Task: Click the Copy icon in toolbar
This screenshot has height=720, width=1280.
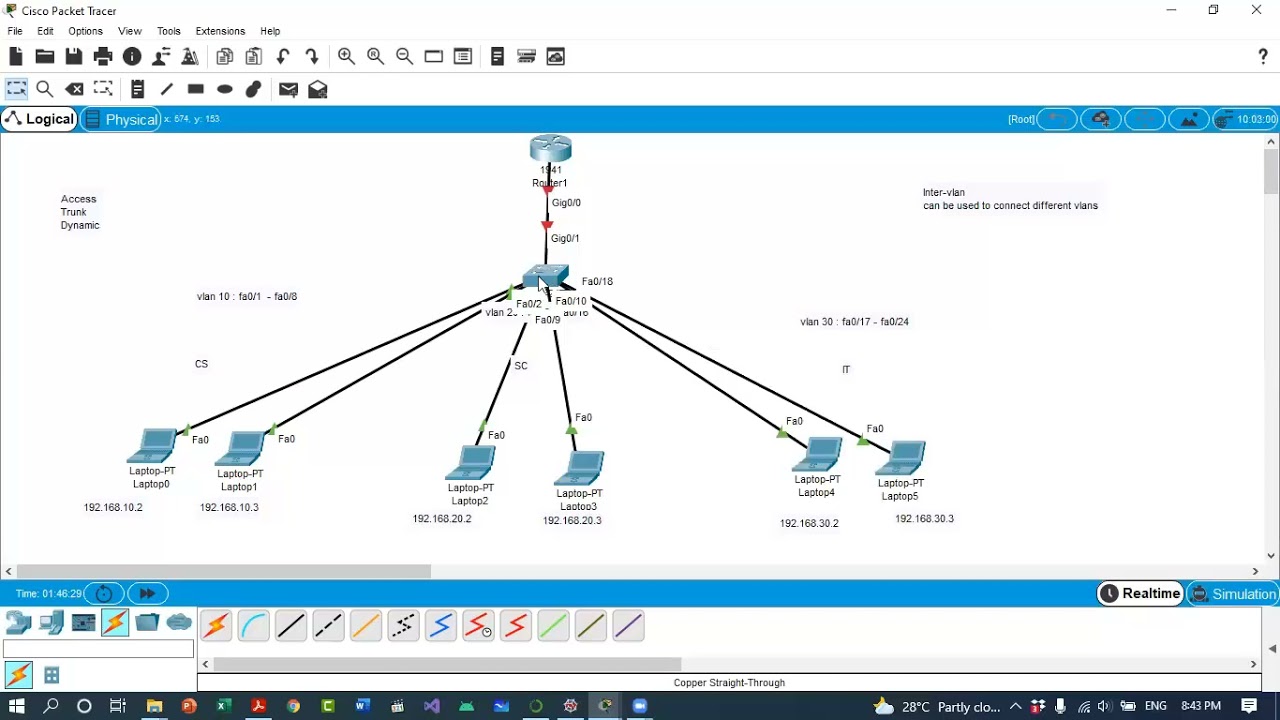Action: (225, 57)
